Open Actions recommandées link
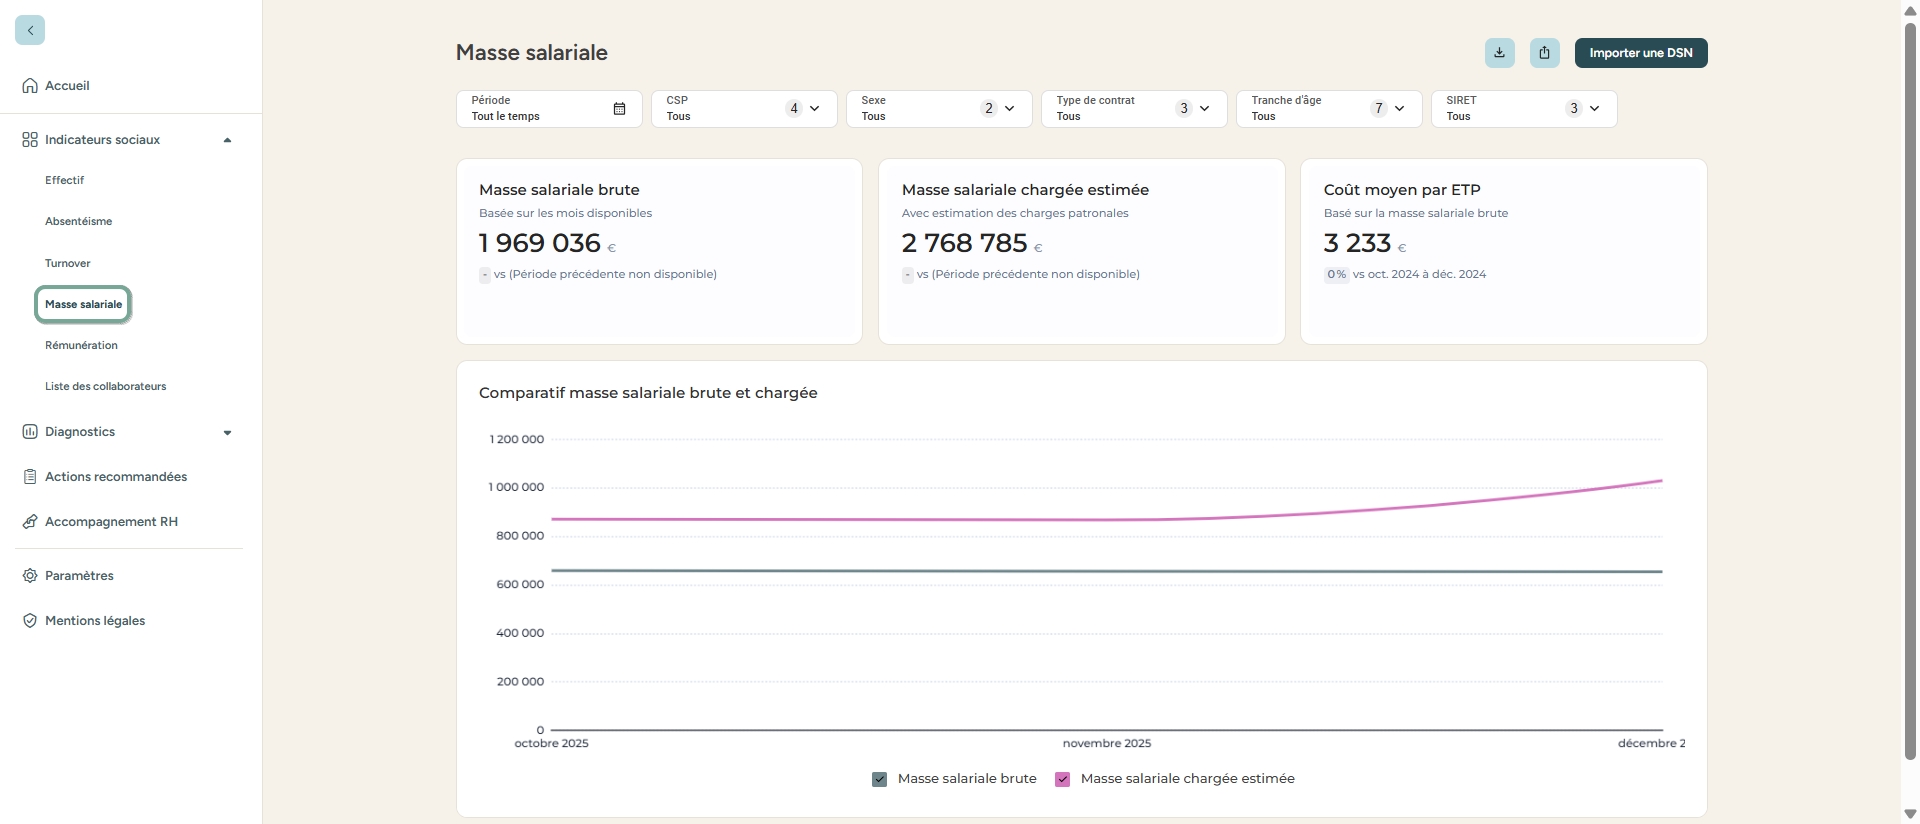The width and height of the screenshot is (1920, 824). [x=115, y=477]
